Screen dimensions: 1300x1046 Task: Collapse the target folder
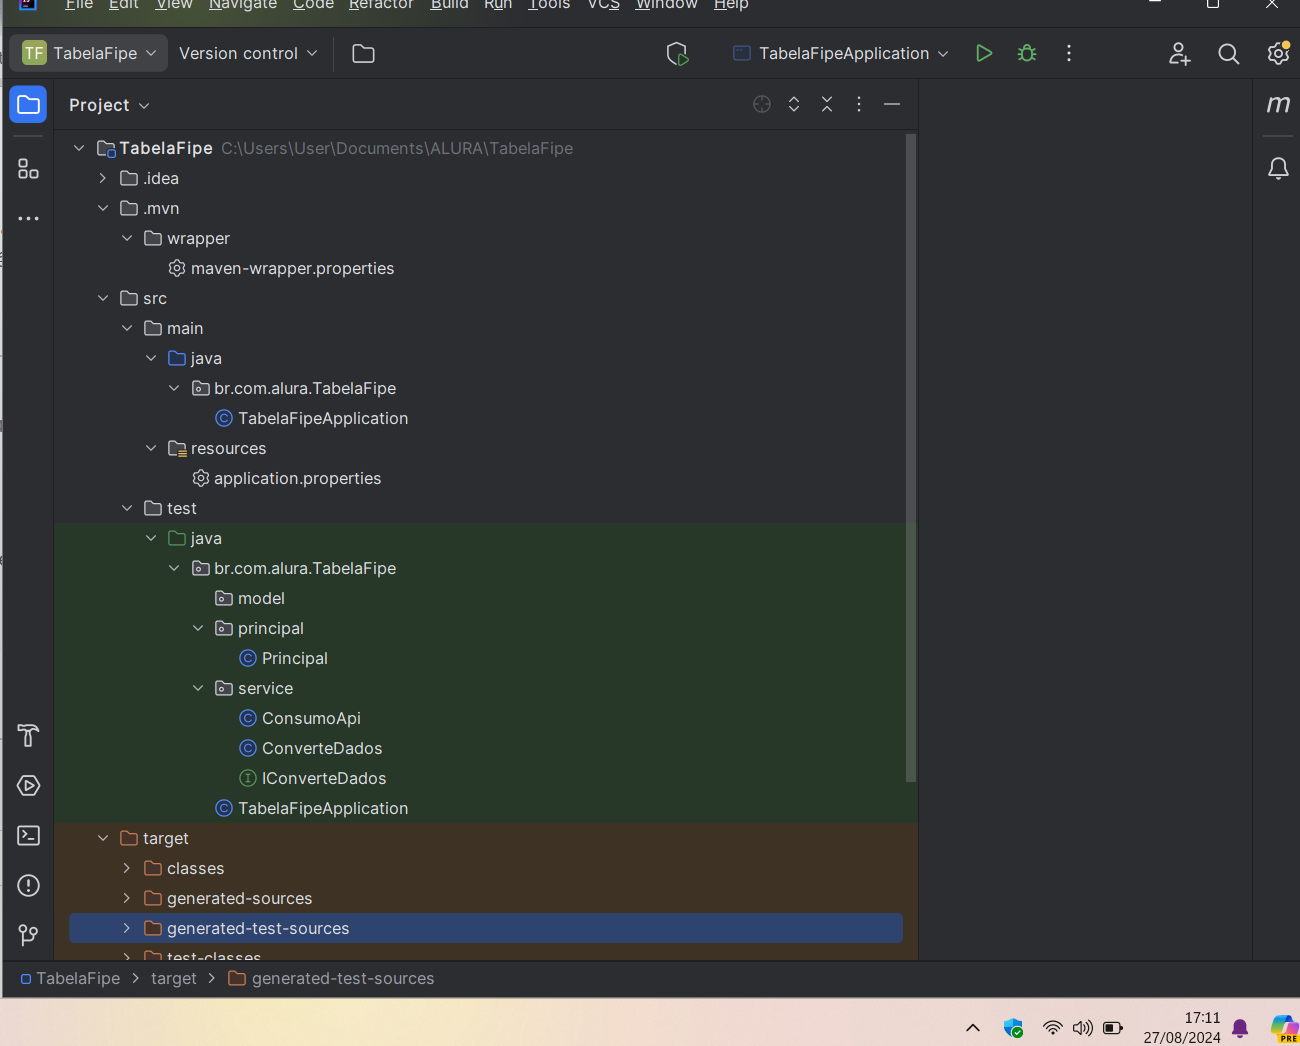pos(103,838)
